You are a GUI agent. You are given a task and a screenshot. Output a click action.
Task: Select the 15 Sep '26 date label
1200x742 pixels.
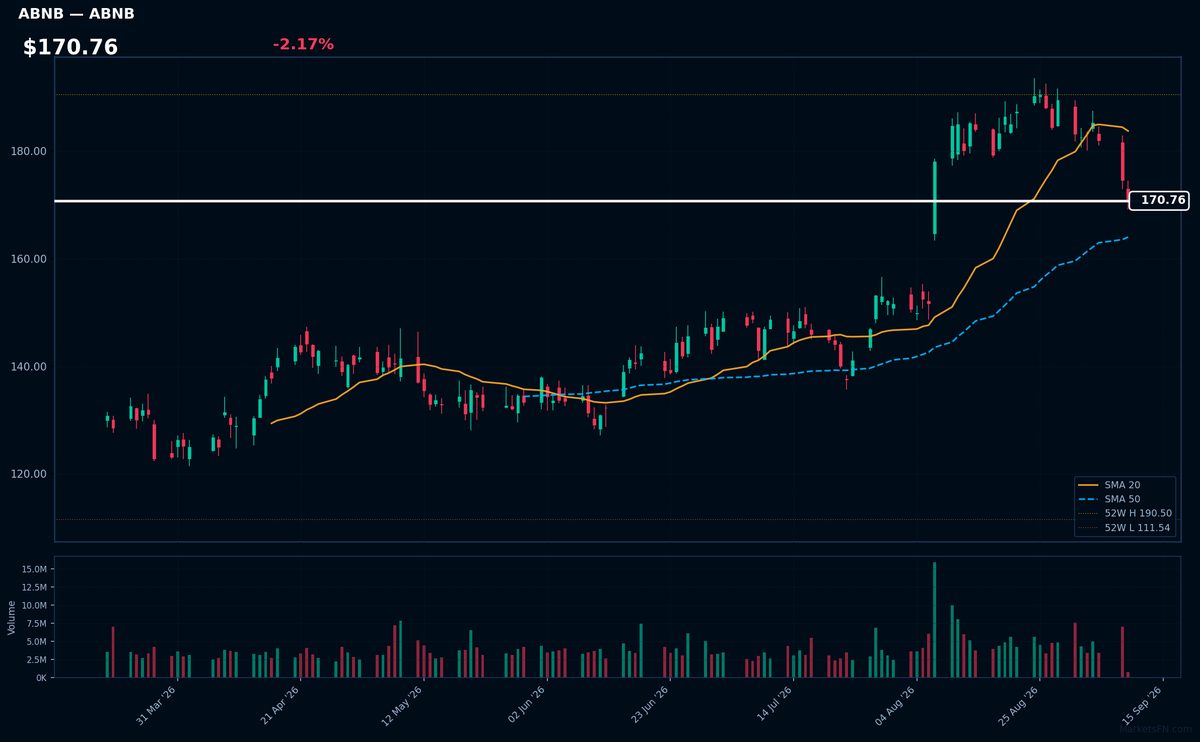point(1141,706)
